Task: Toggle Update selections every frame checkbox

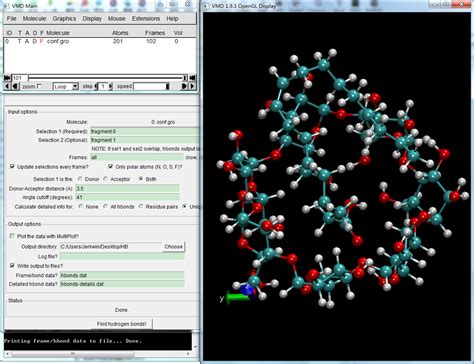Action: (x=12, y=166)
